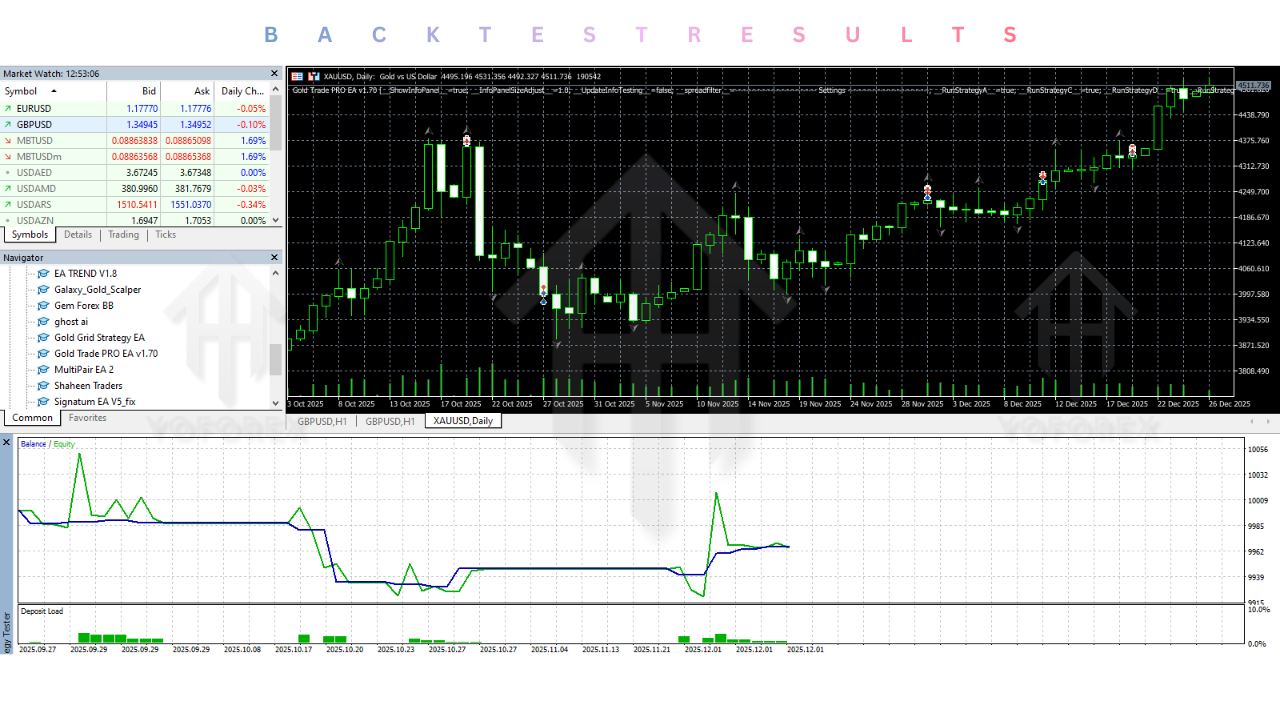This screenshot has height=720, width=1280.
Task: Open the Ticks tab in Market Watch
Action: [x=165, y=235]
